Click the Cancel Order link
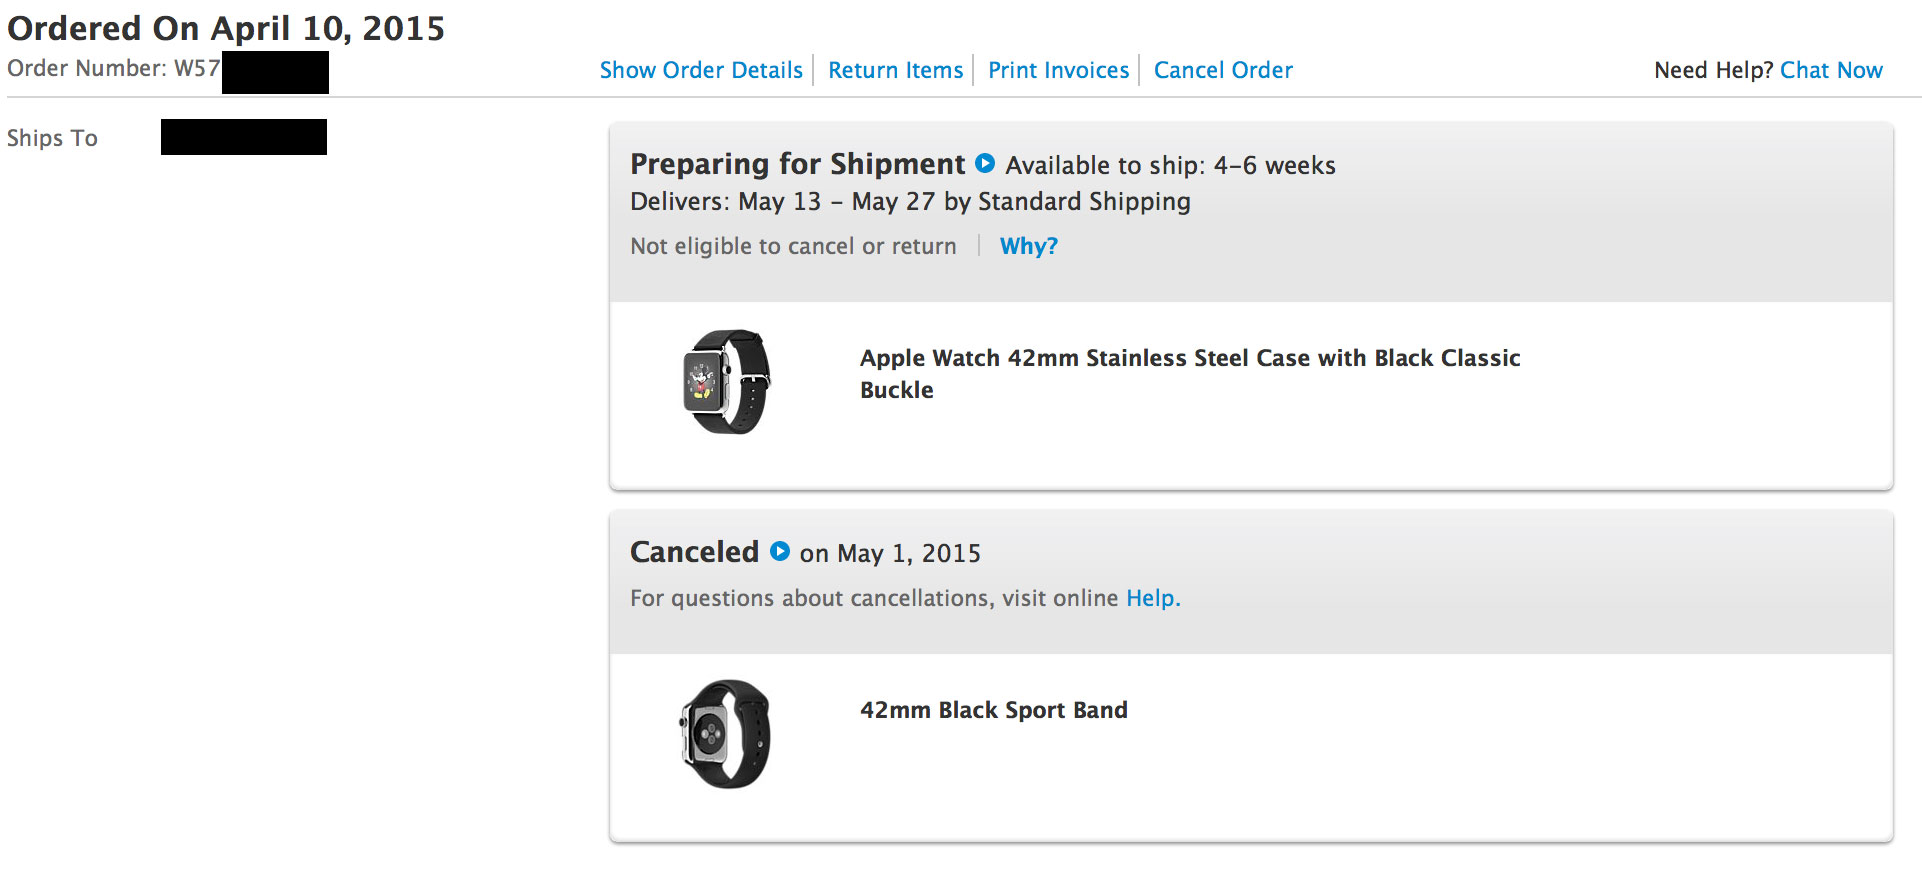1922x872 pixels. (x=1223, y=70)
